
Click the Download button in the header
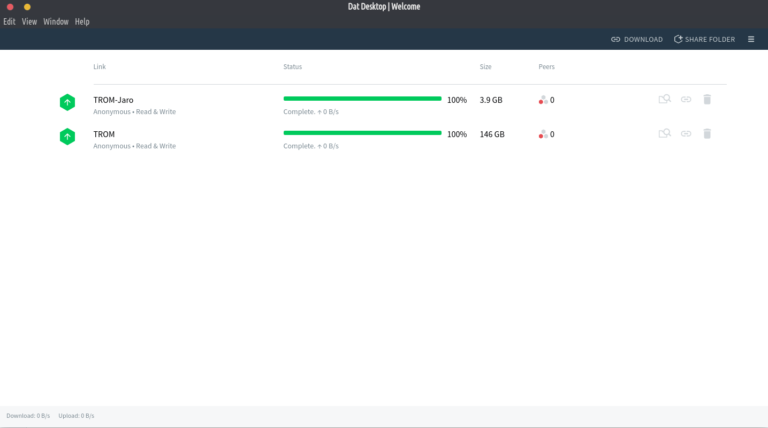click(637, 39)
